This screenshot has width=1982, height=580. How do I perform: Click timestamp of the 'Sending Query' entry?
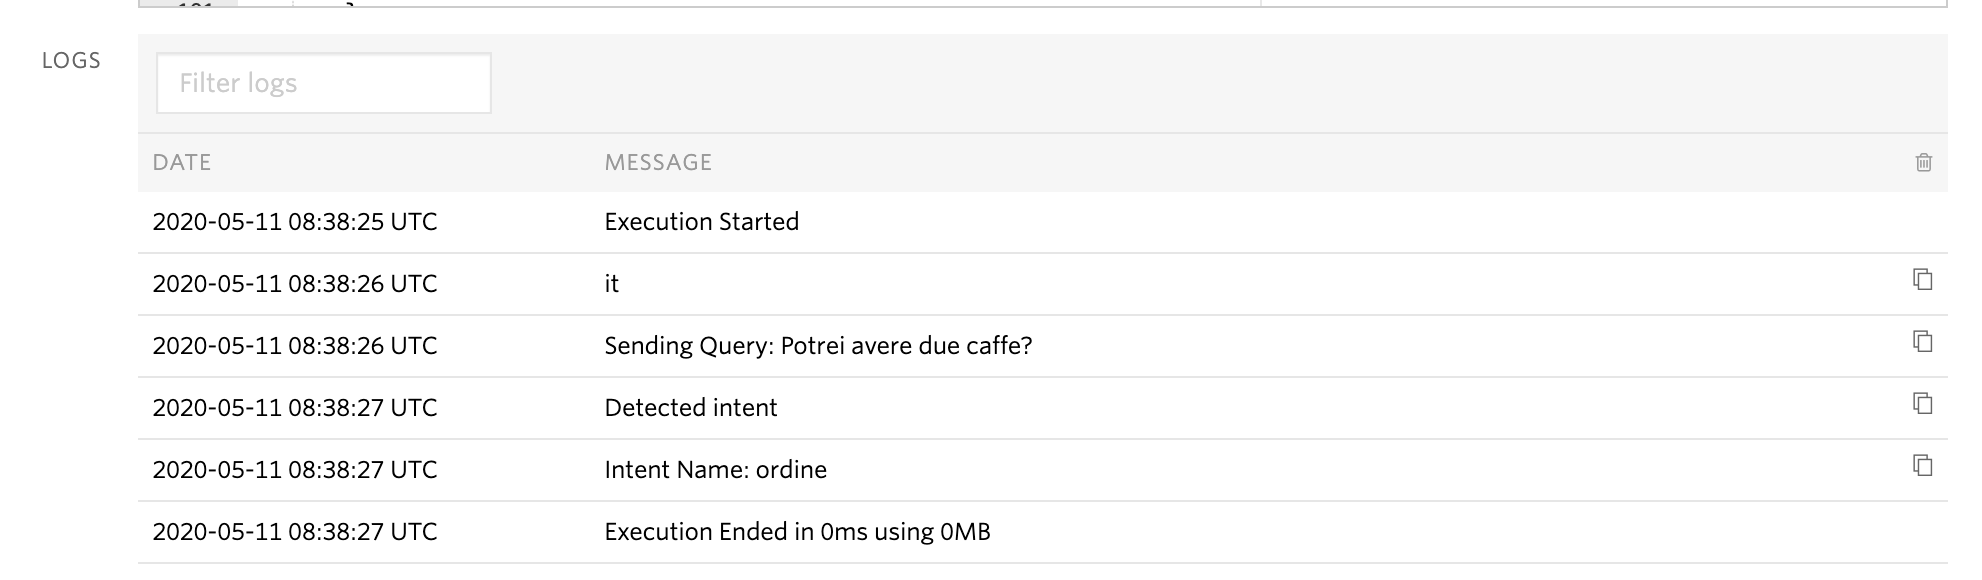295,346
